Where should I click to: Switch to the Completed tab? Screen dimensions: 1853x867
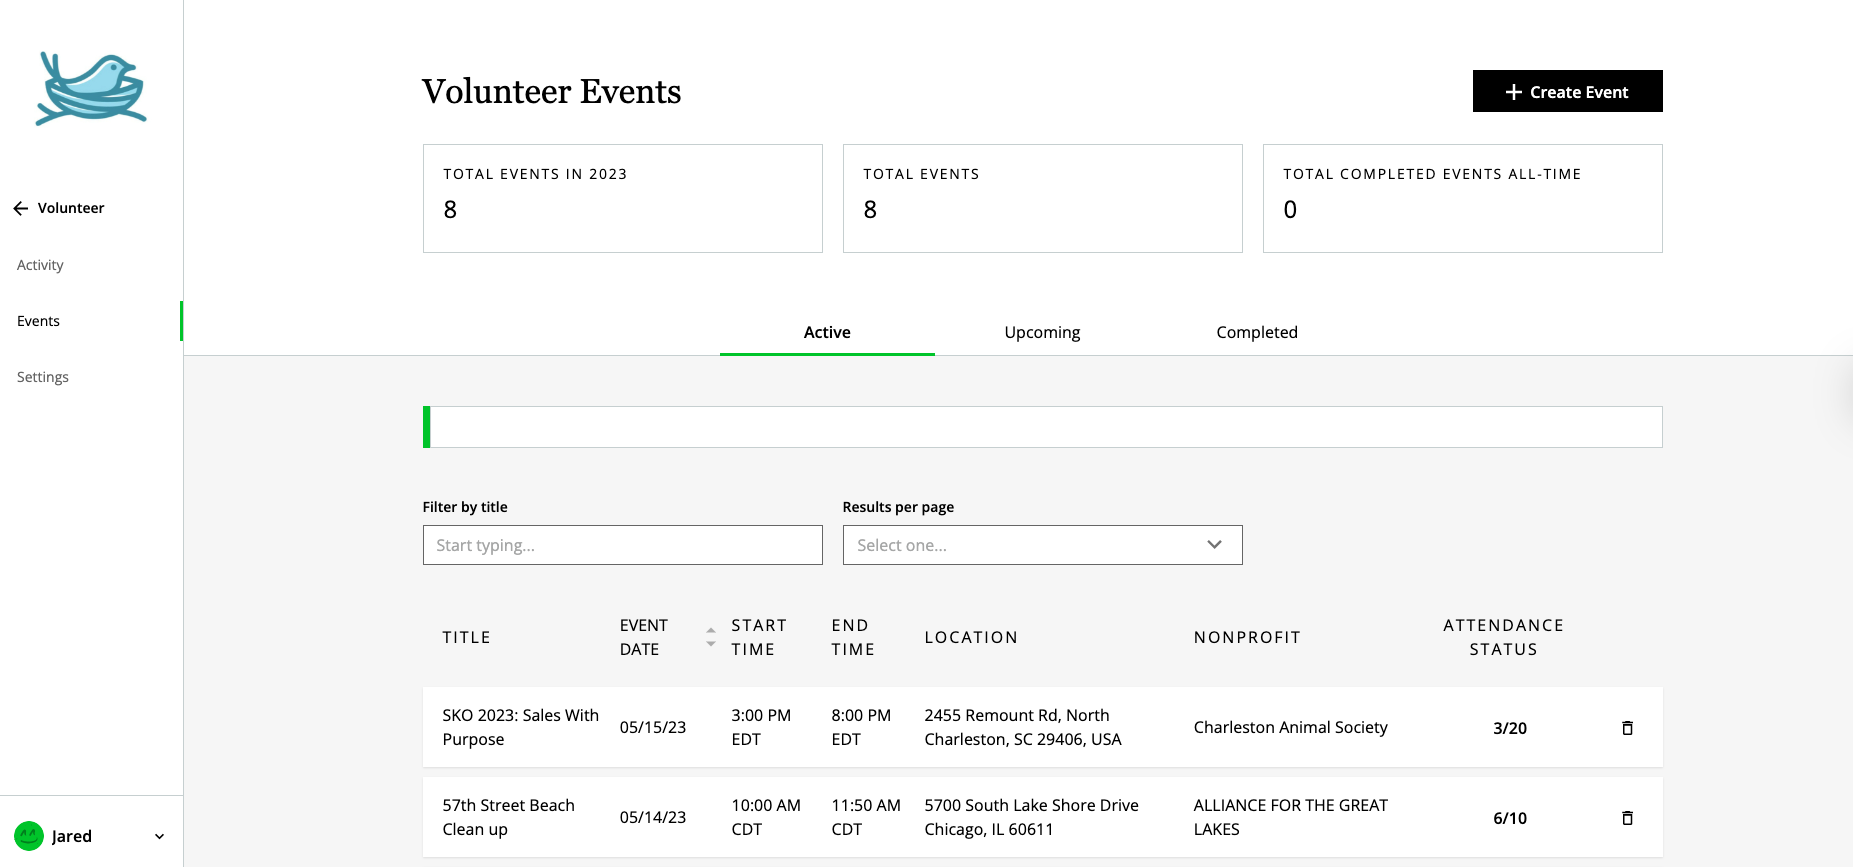pos(1256,332)
